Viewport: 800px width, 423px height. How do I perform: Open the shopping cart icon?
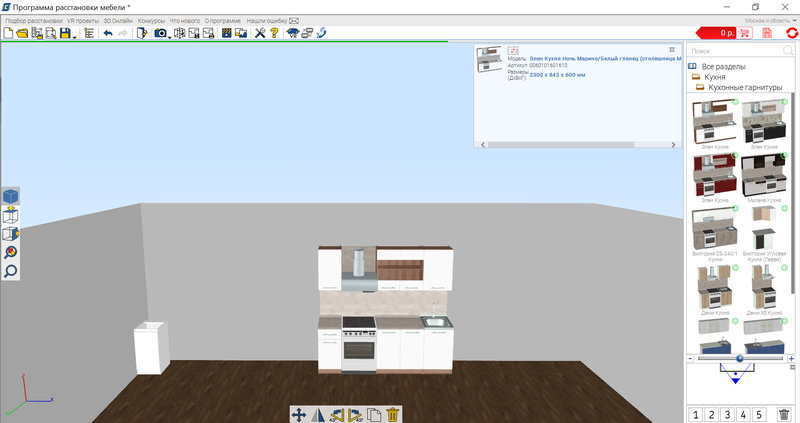(744, 33)
